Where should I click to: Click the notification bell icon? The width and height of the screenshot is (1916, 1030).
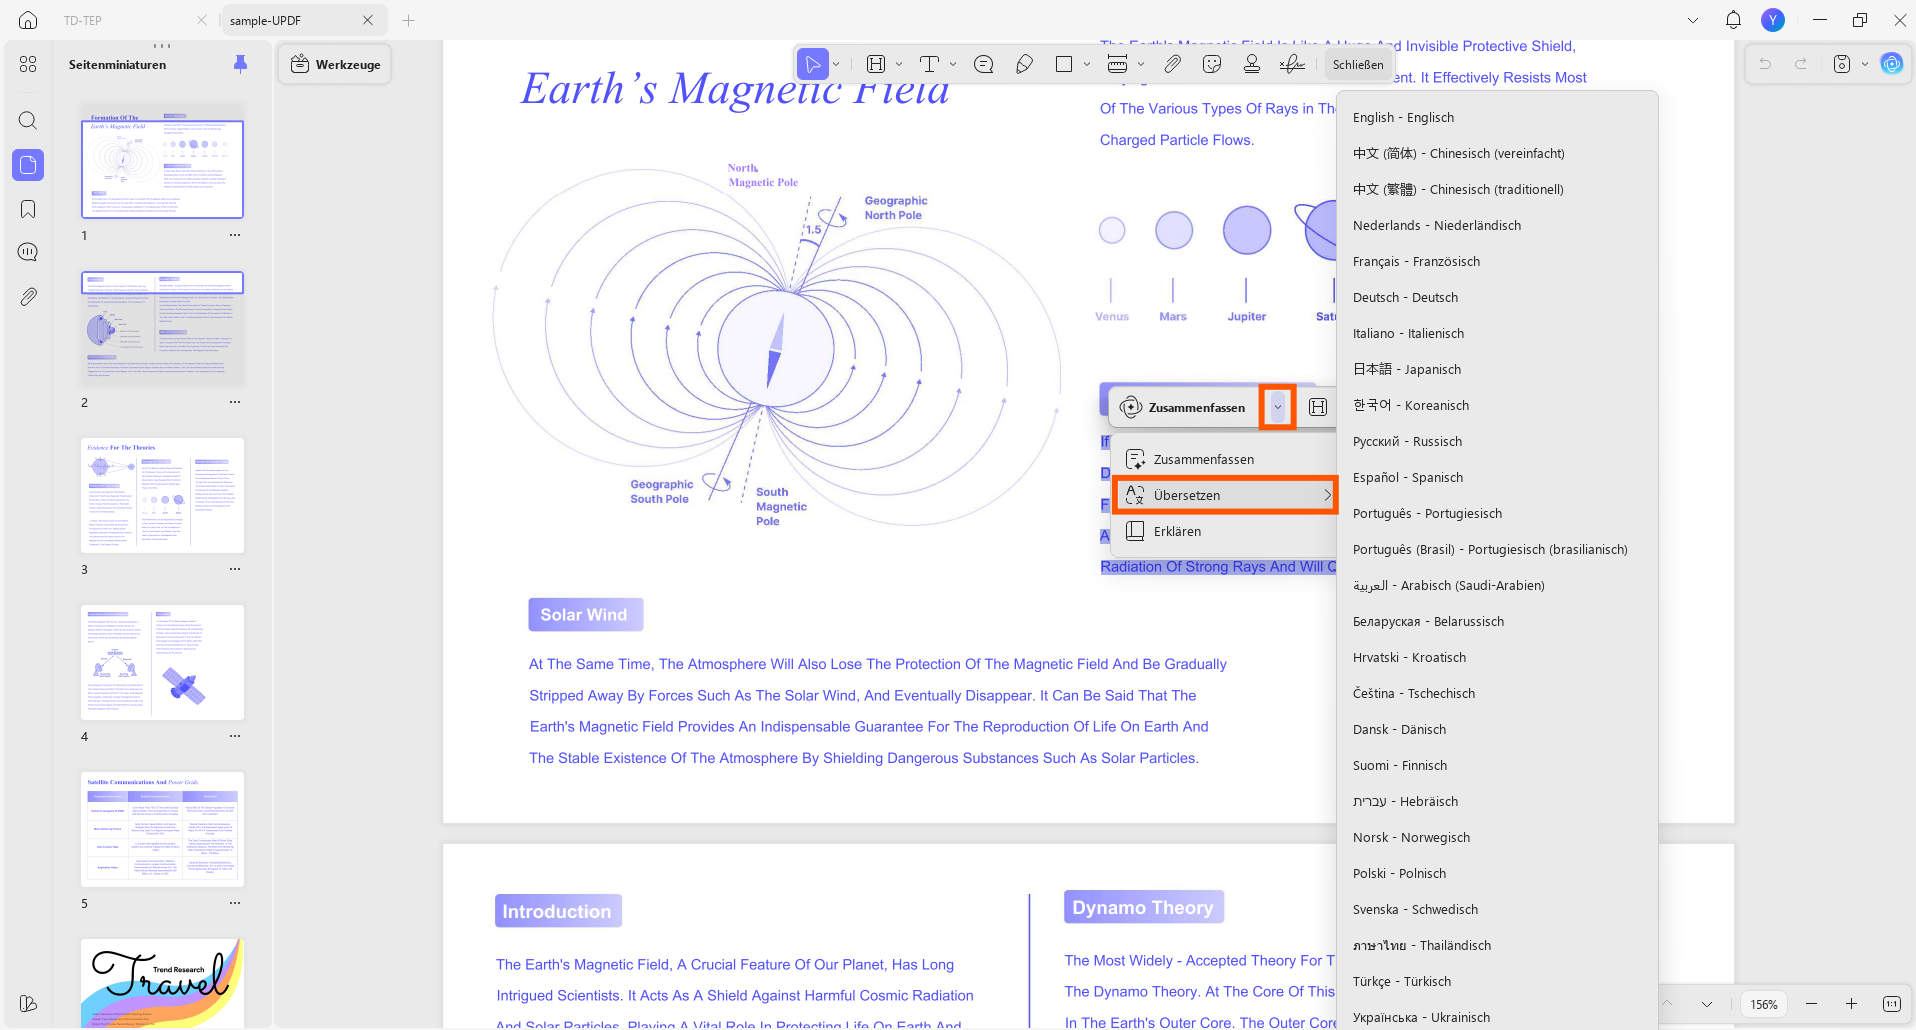coord(1733,20)
